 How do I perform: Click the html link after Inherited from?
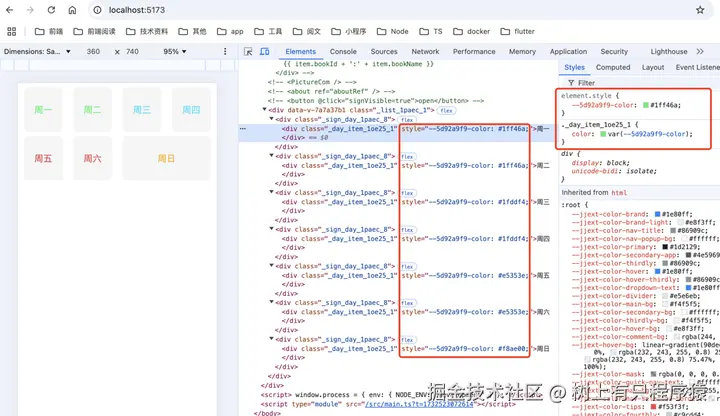point(619,193)
